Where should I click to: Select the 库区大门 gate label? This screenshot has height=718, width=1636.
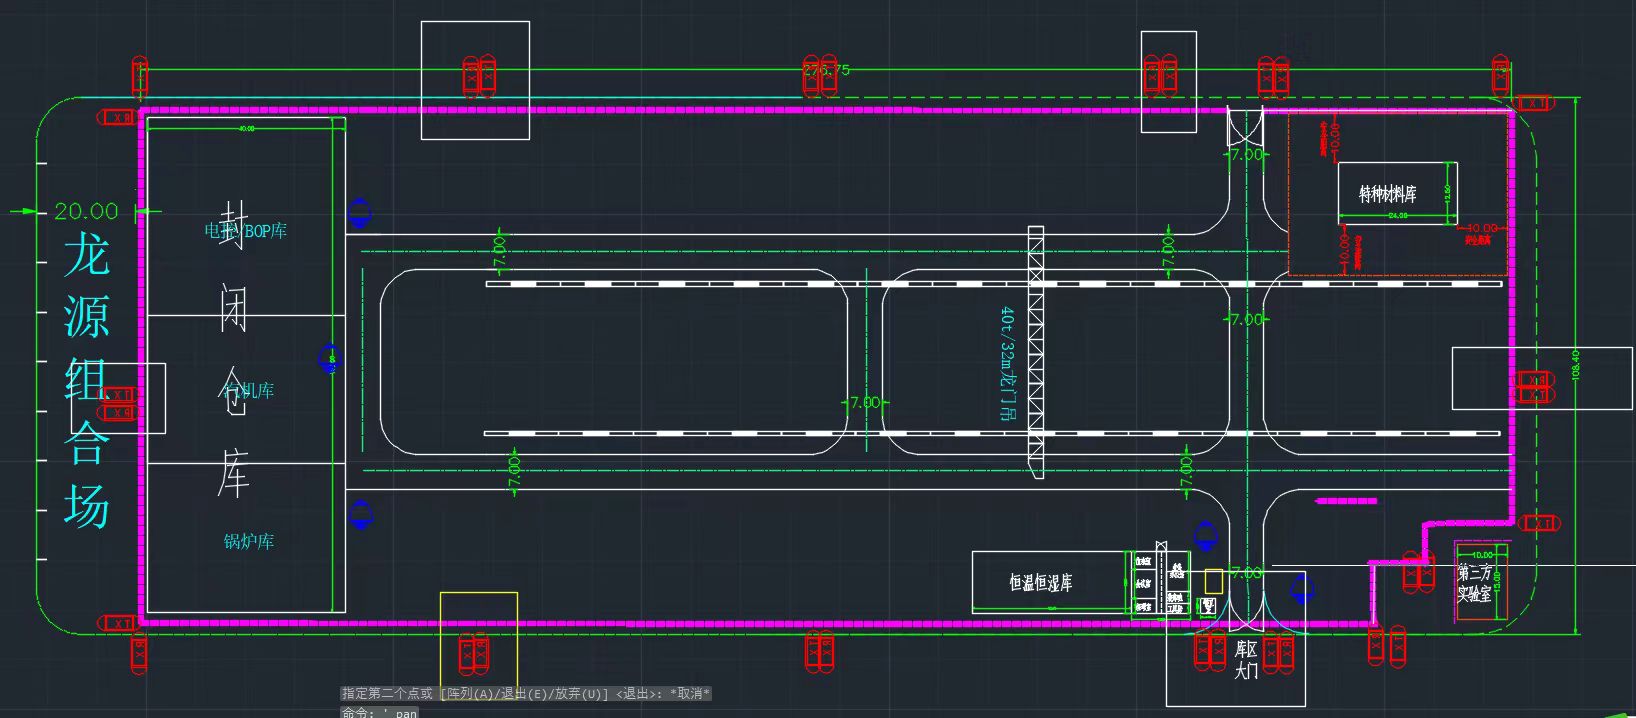pos(1246,660)
